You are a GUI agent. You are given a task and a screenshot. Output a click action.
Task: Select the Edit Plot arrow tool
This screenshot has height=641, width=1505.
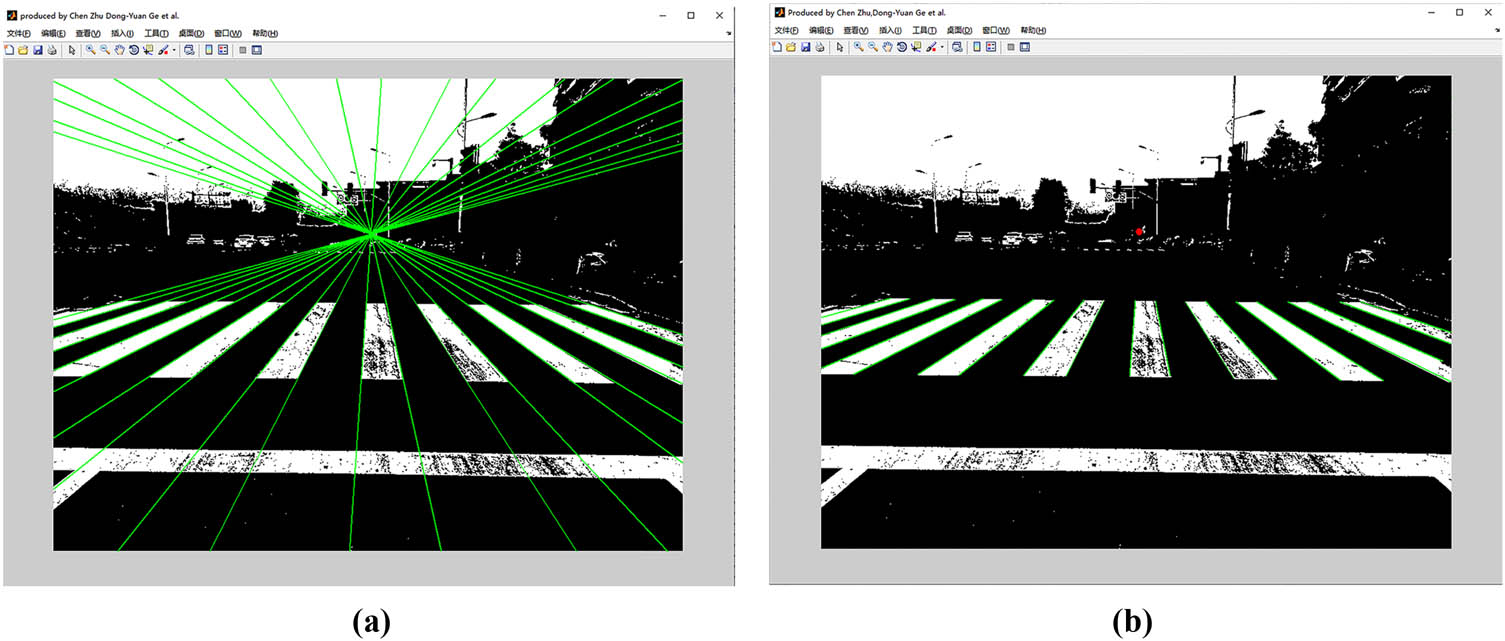pos(72,50)
